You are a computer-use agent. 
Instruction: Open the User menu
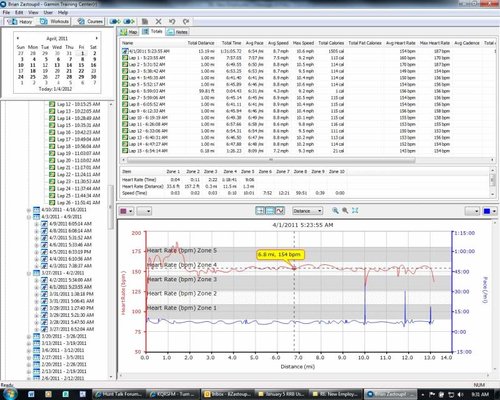[x=48, y=13]
